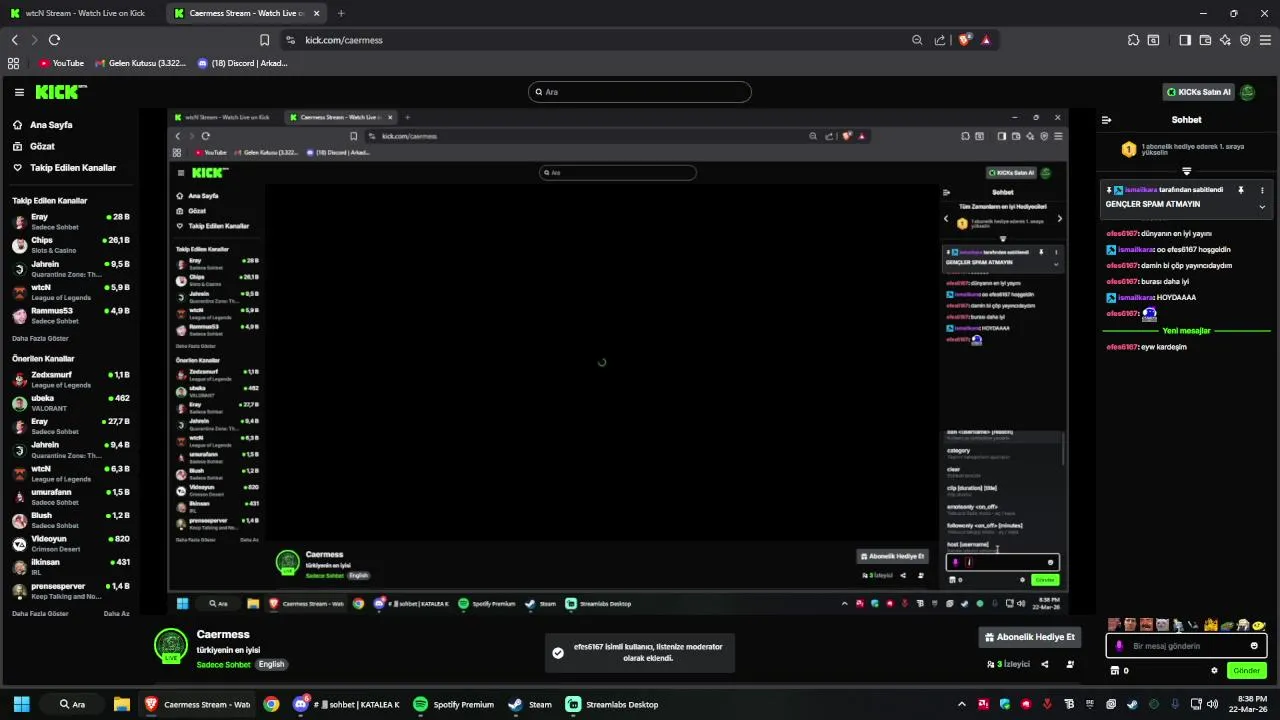
Task: Share the Caermess stream
Action: click(1045, 664)
